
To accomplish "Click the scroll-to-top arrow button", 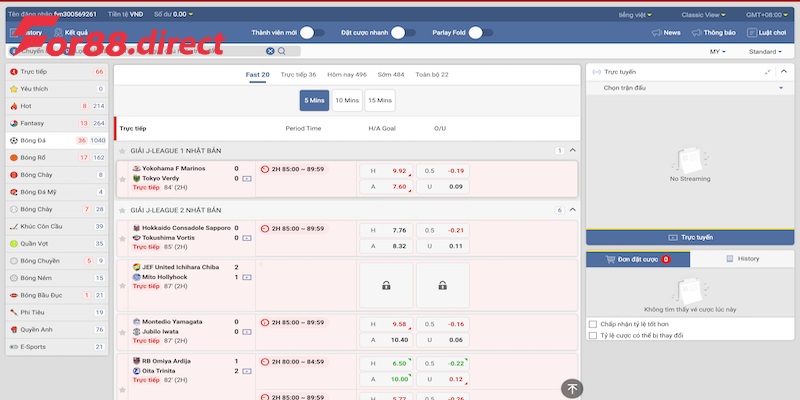I will [571, 389].
